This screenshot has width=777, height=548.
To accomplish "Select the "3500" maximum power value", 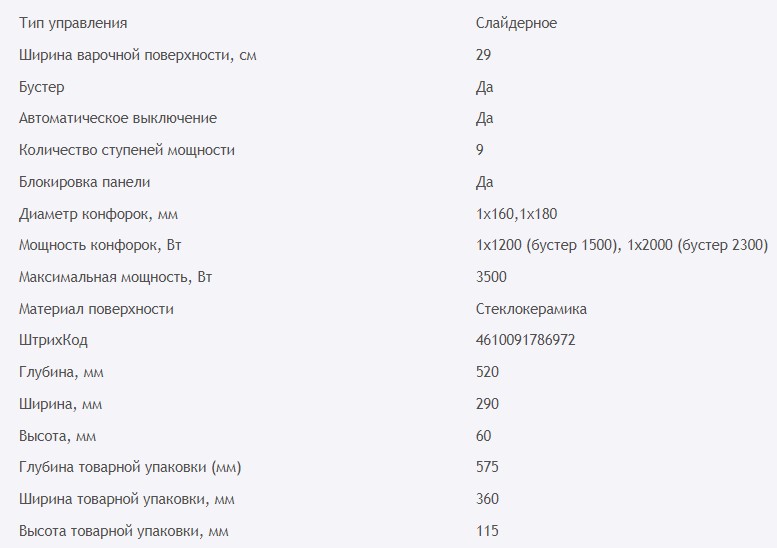I will point(492,277).
